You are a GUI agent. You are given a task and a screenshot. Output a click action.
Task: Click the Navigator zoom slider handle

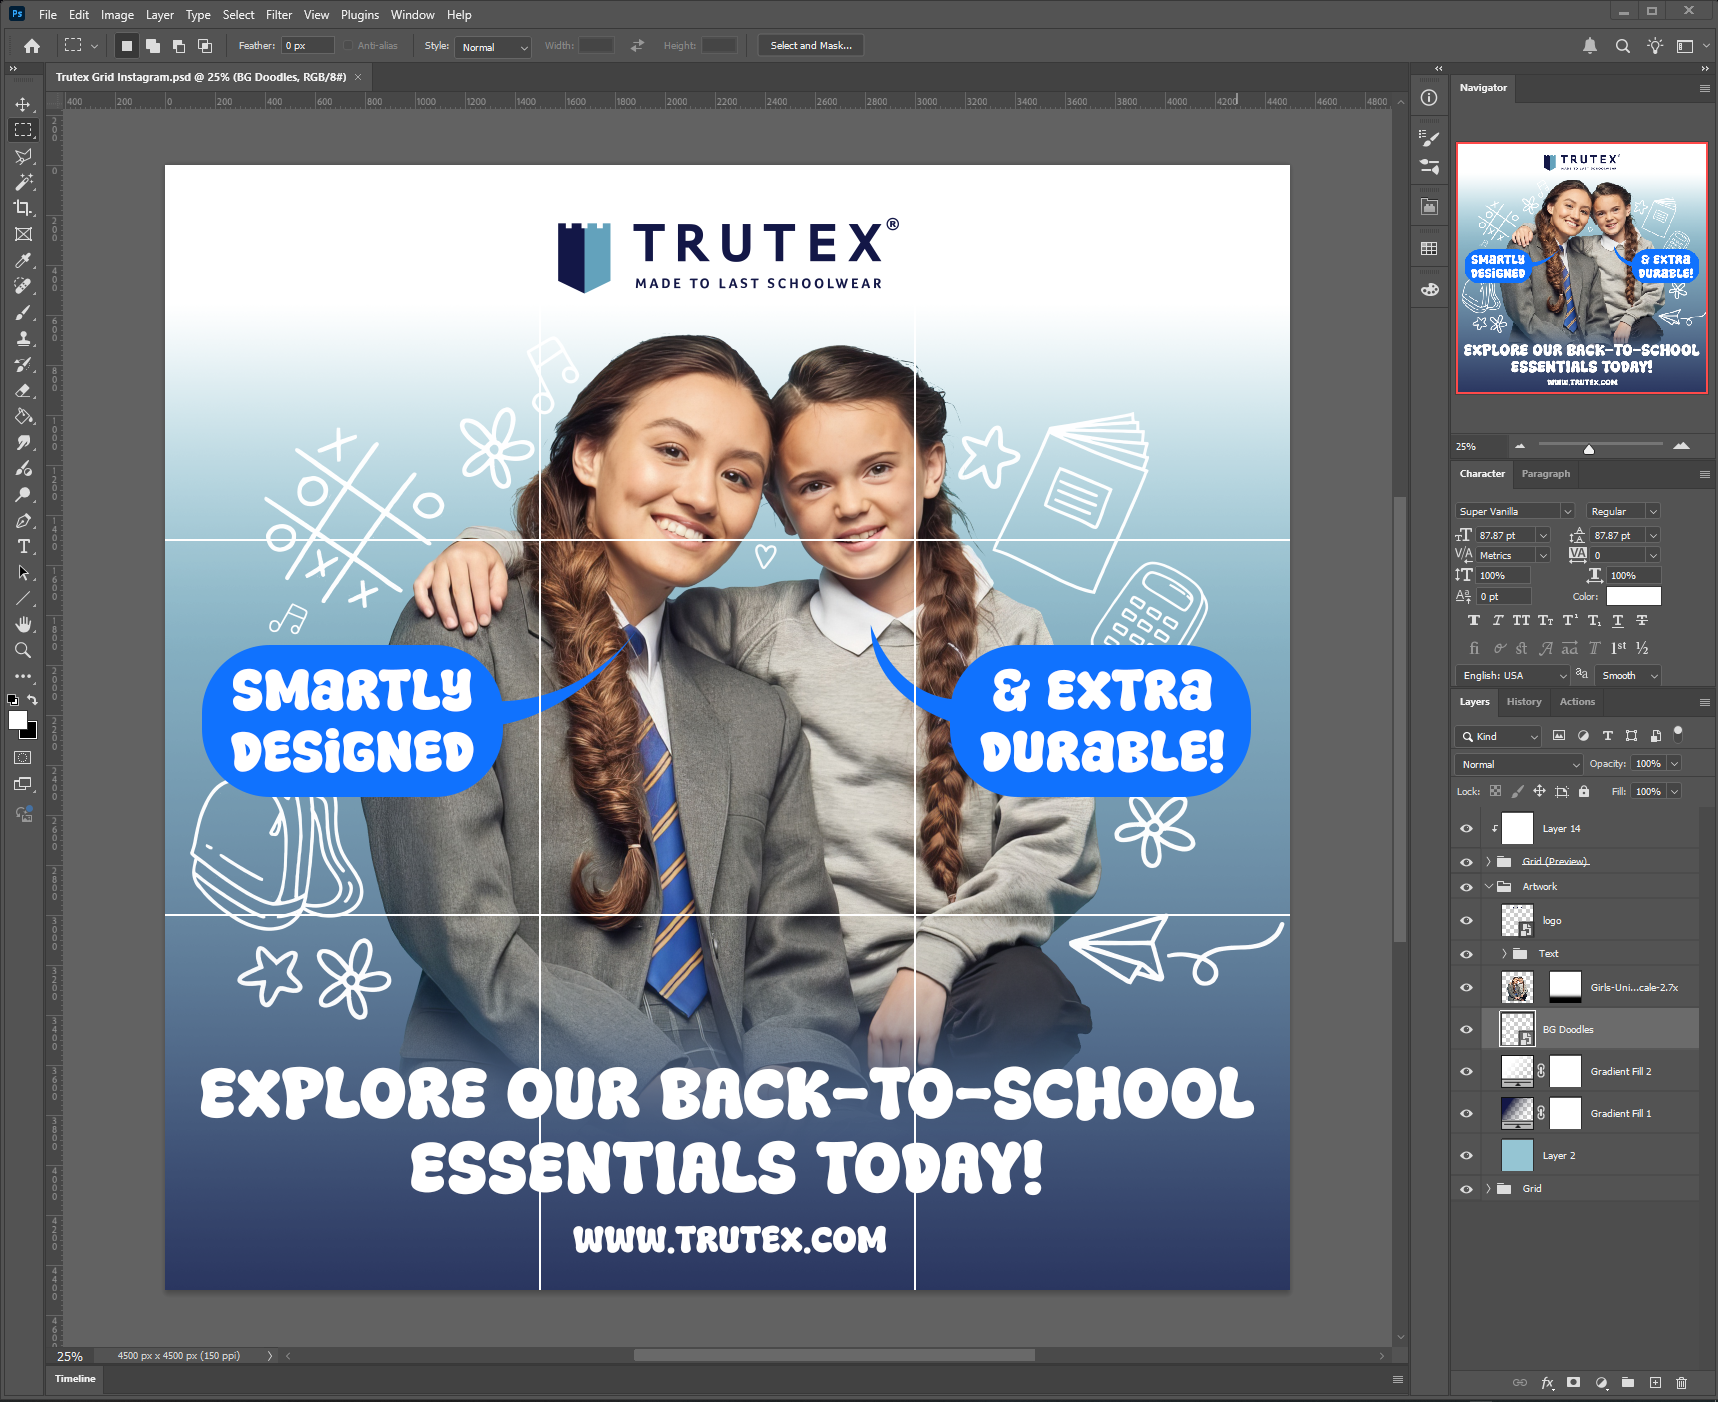click(x=1589, y=448)
